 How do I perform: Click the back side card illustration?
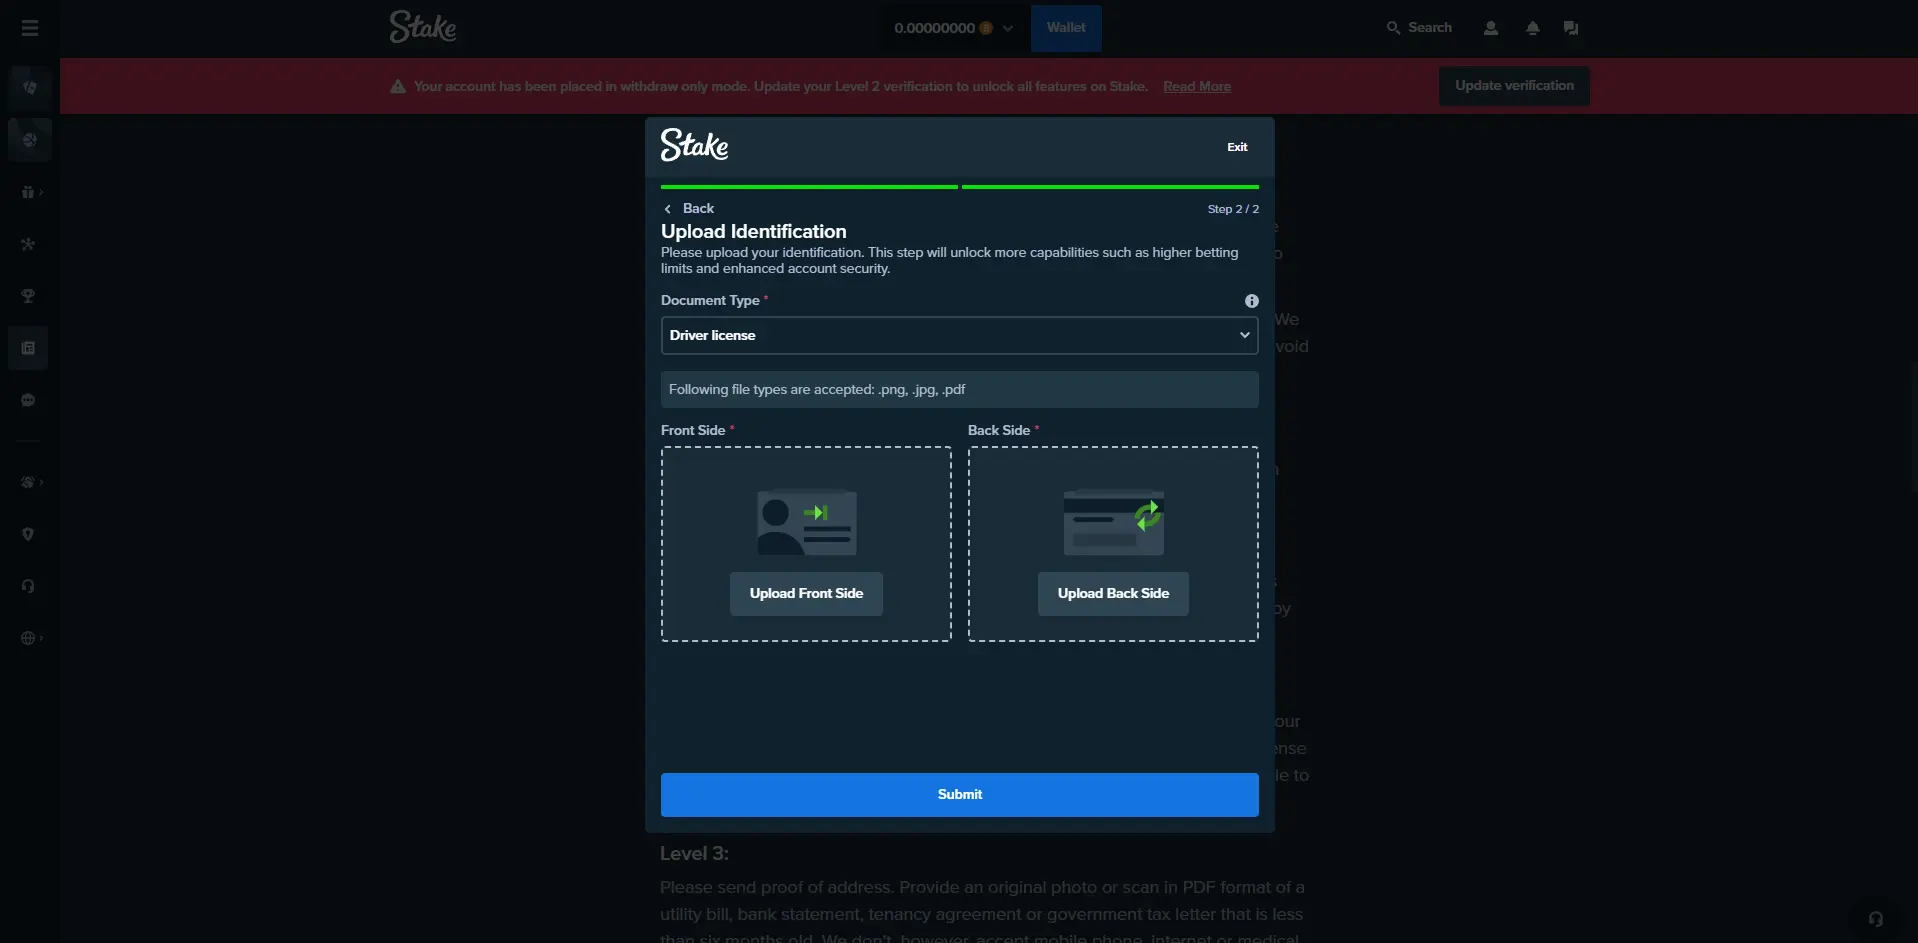(1114, 522)
